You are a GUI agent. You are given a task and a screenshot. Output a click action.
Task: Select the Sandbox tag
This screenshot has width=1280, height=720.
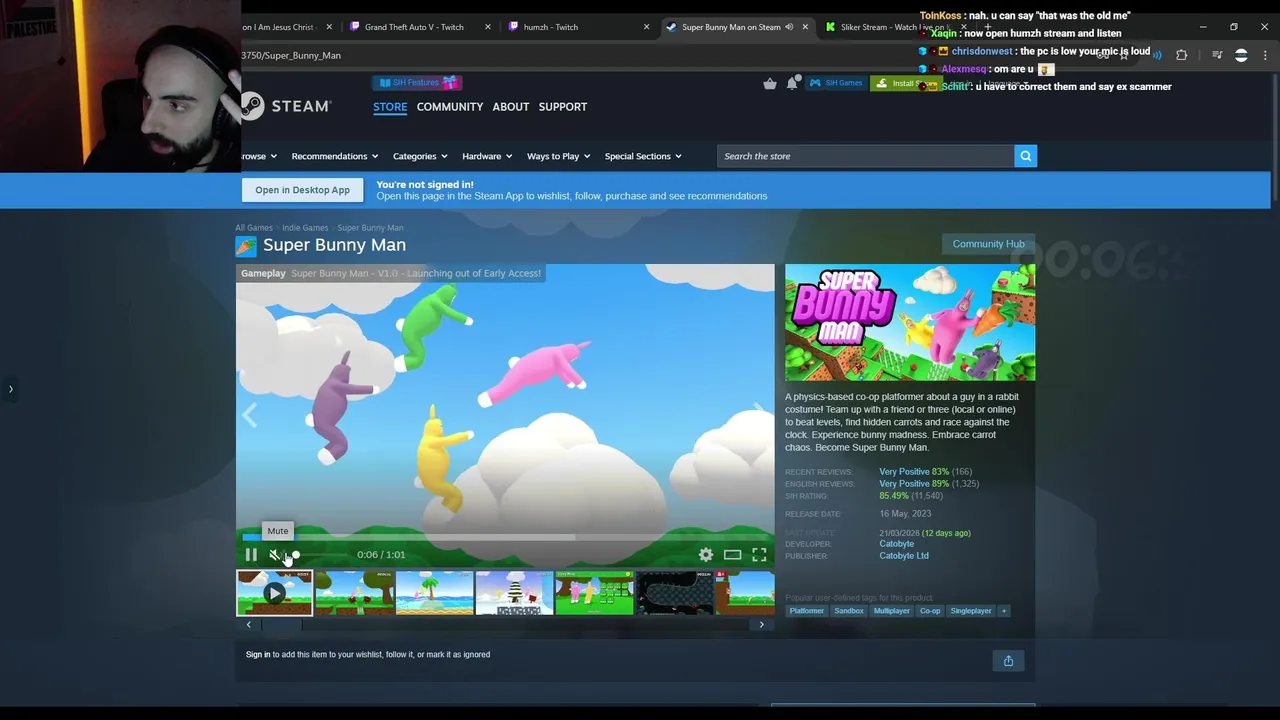coord(849,611)
